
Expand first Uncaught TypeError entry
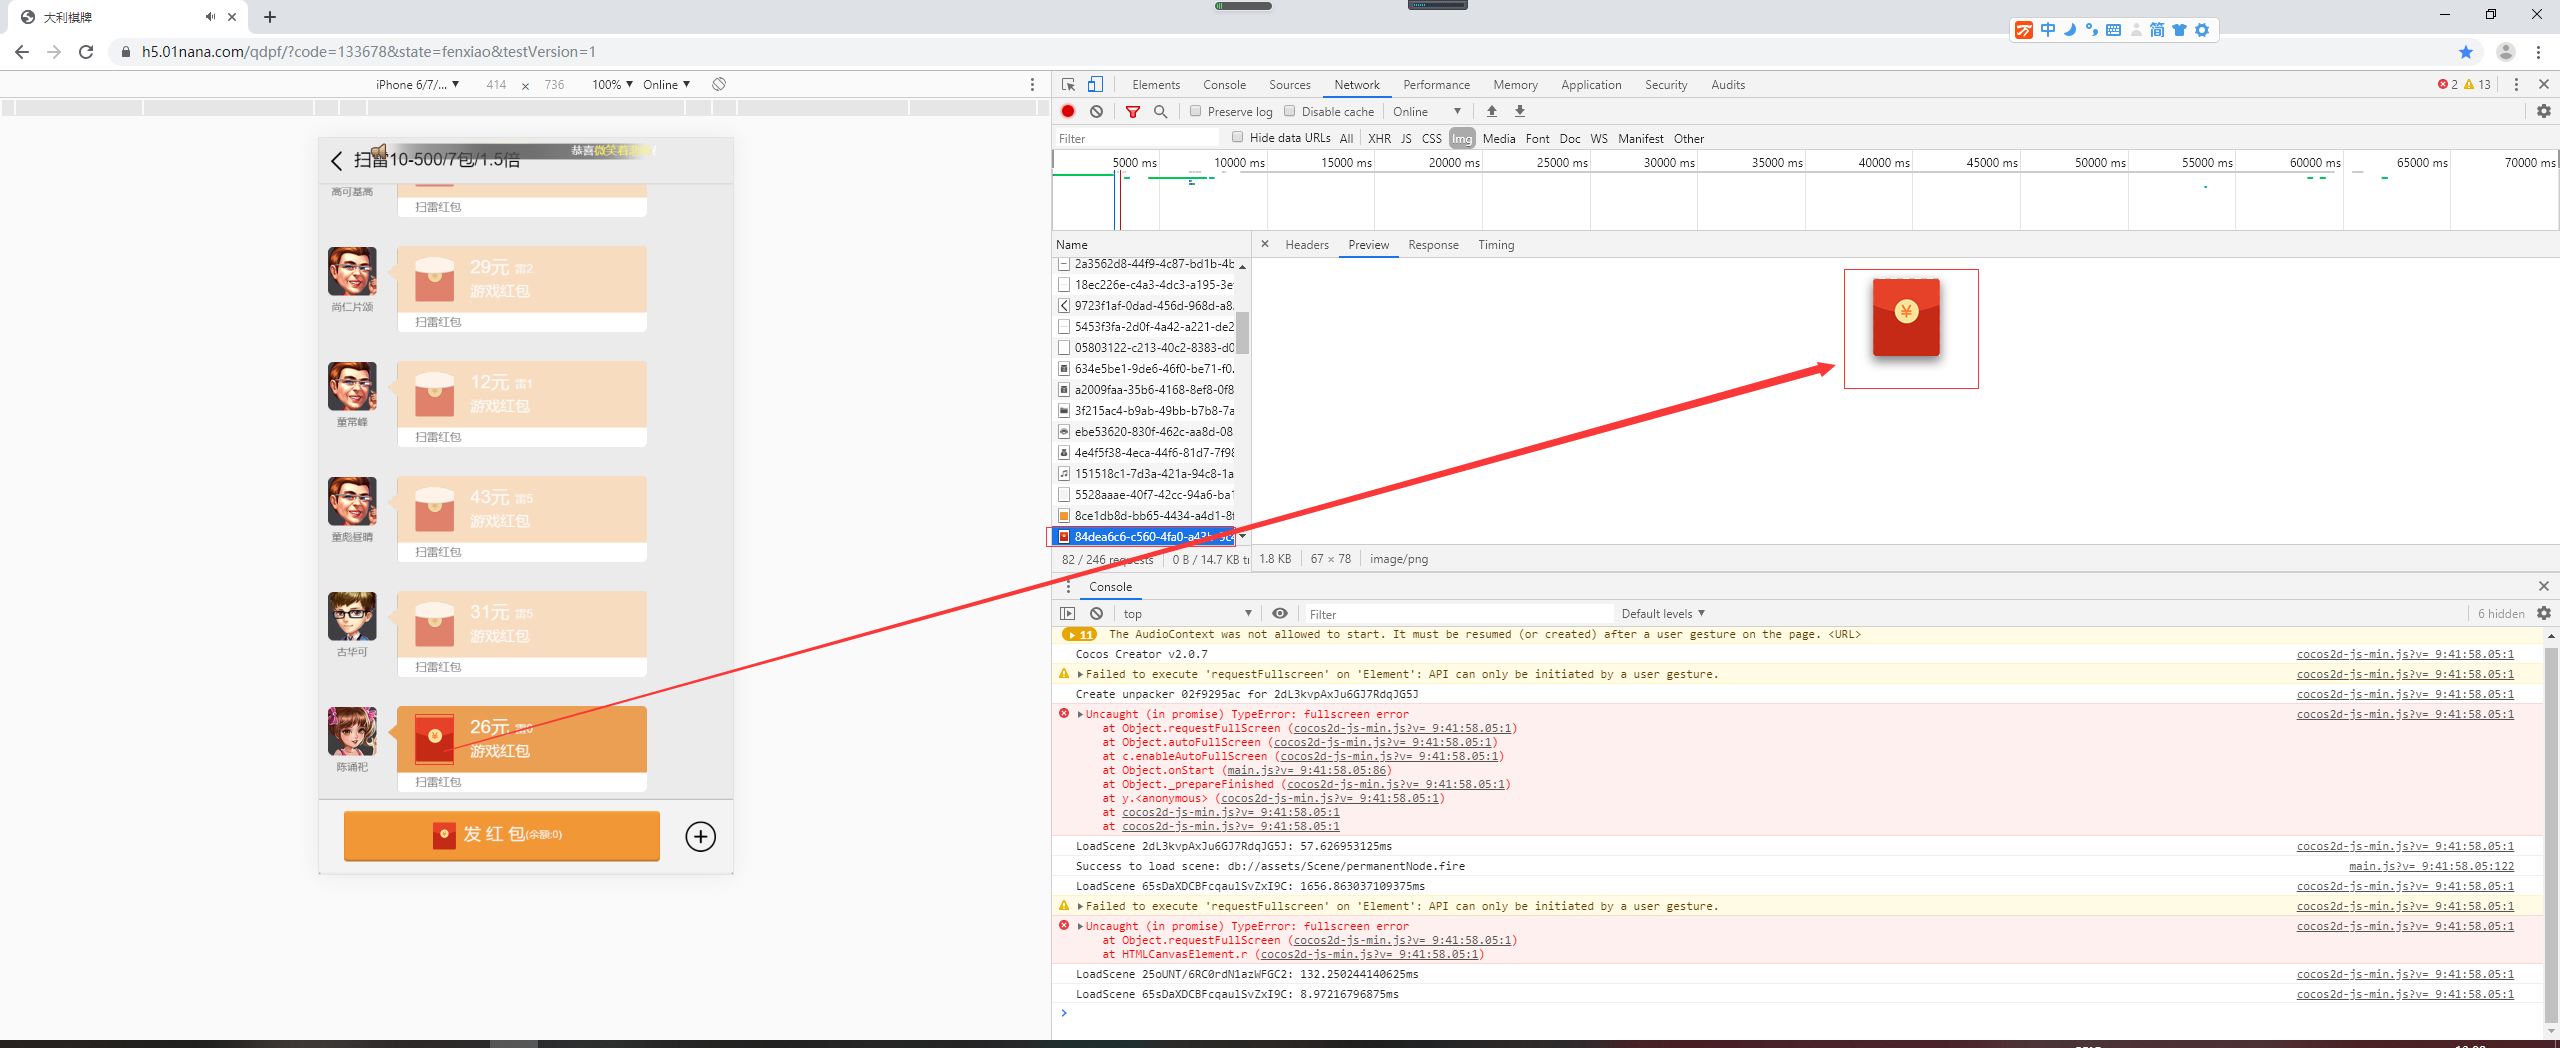(x=1080, y=714)
